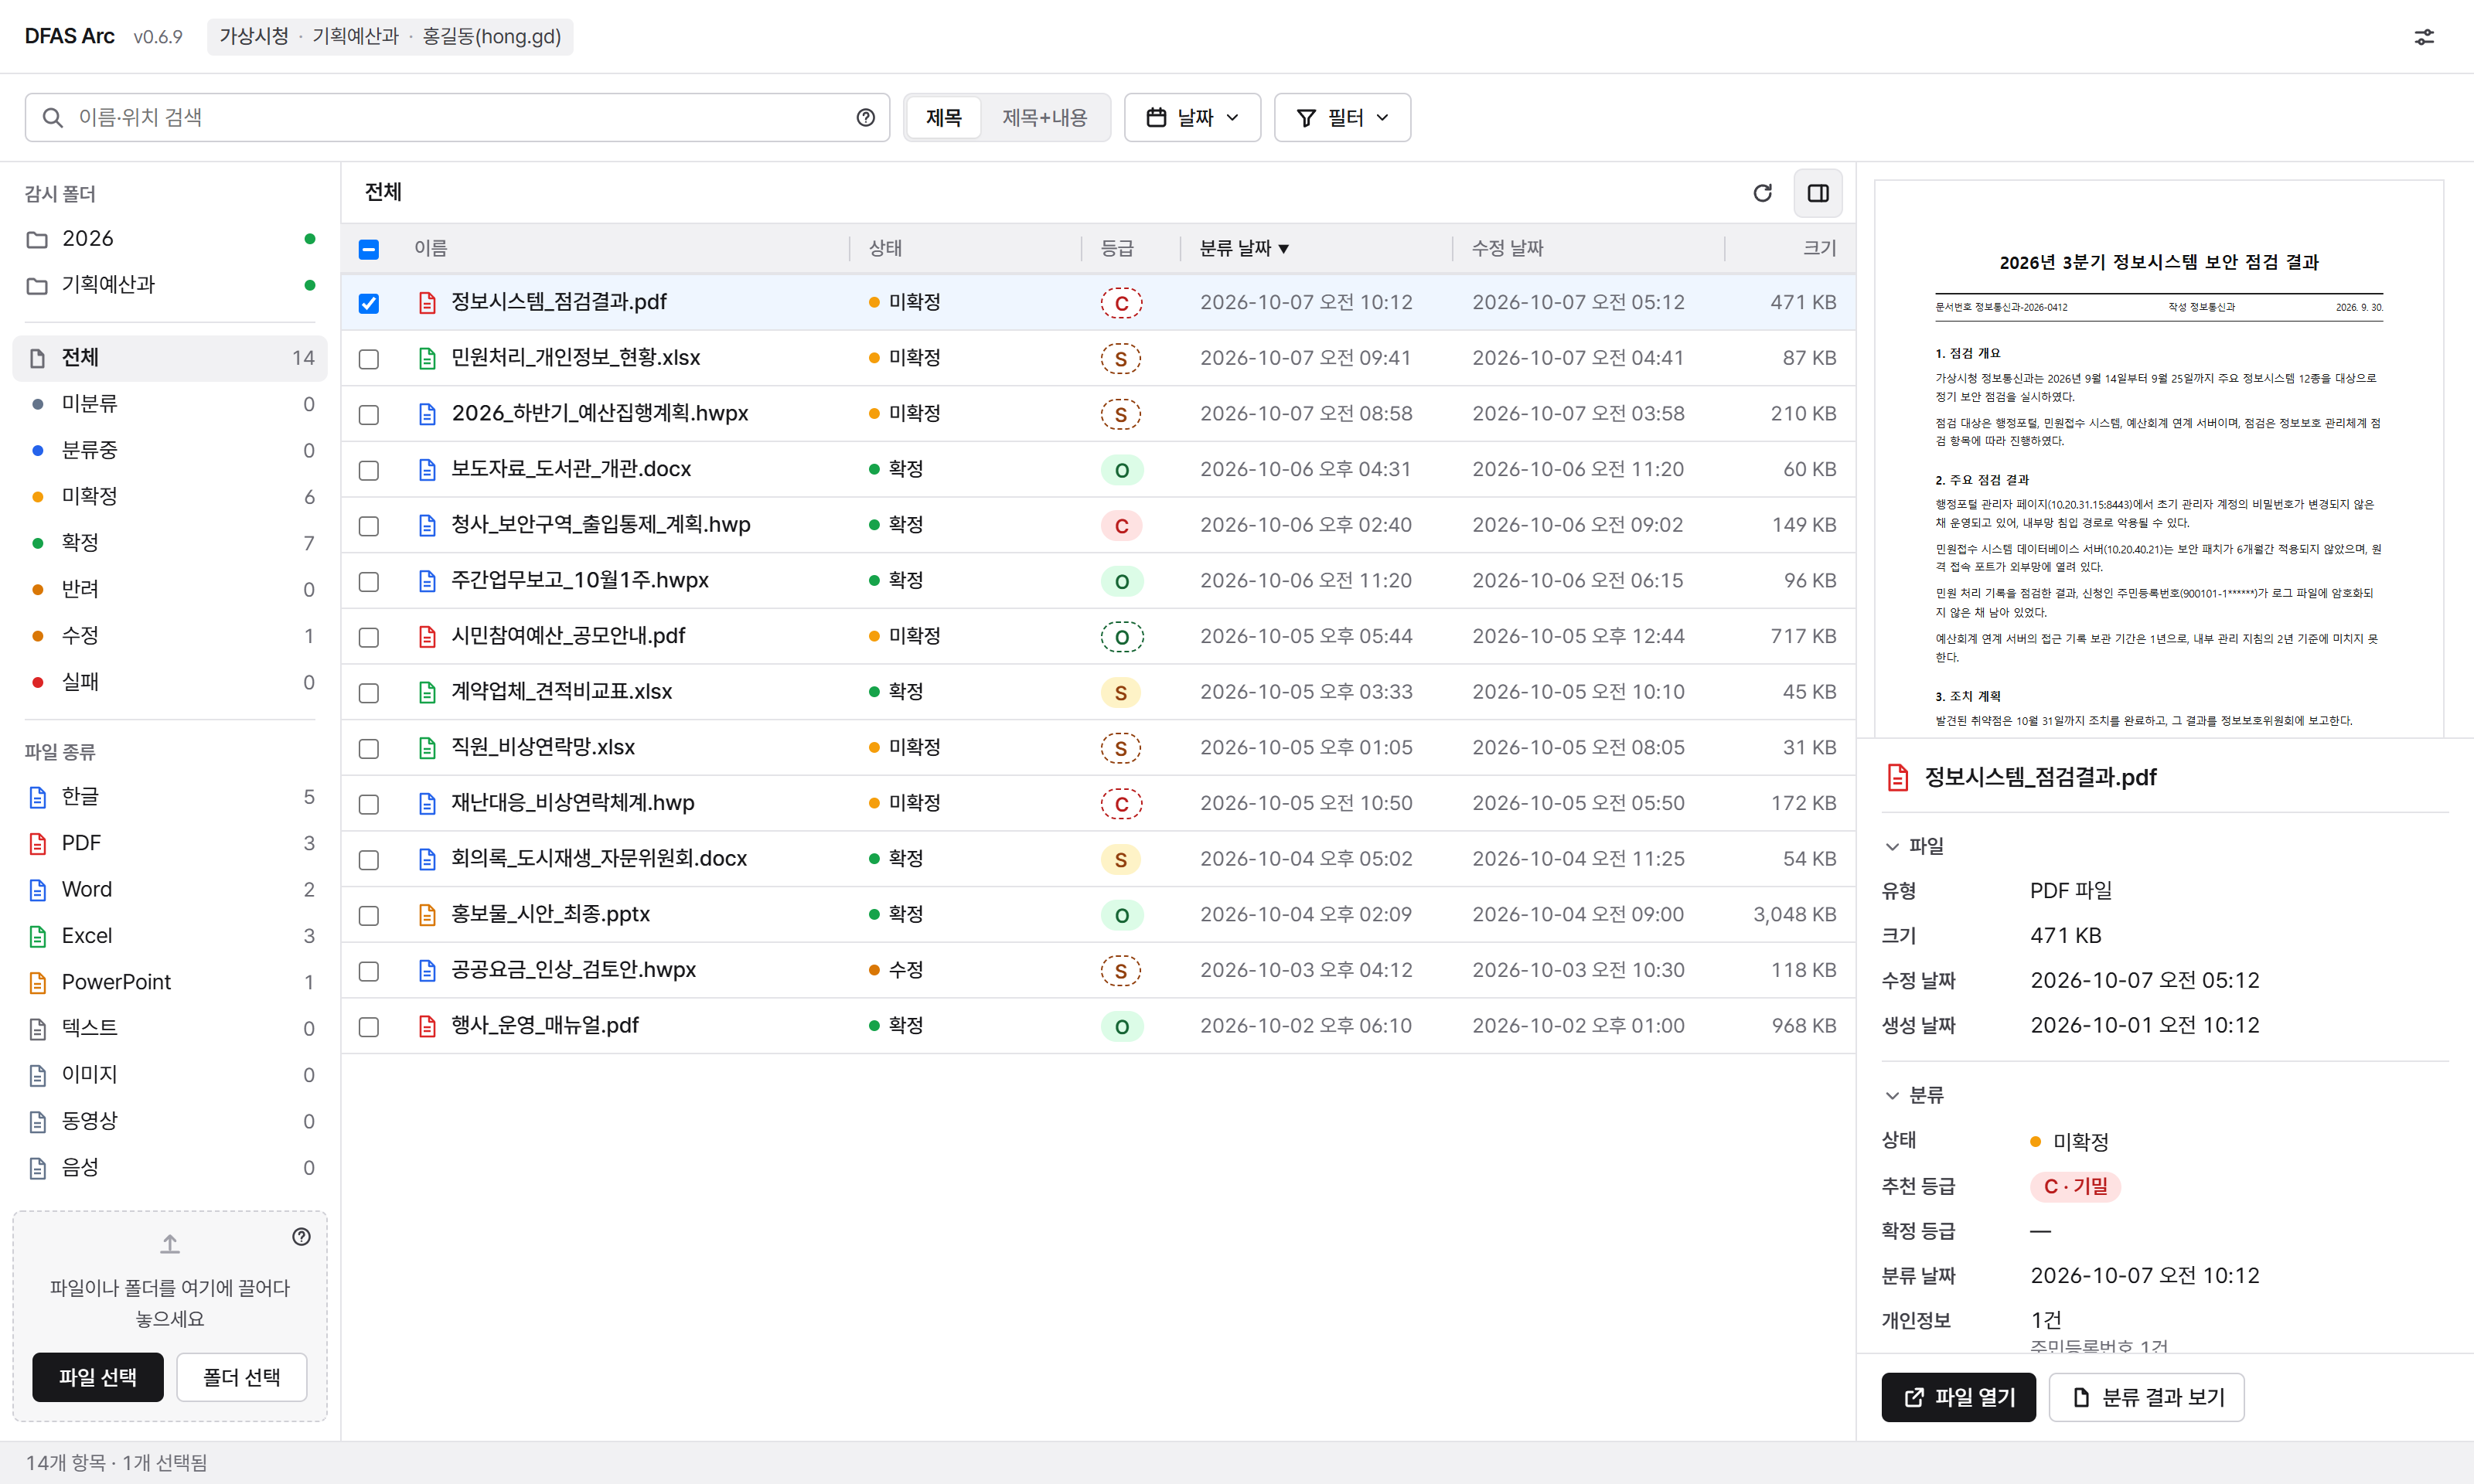Open the 필터 dropdown
The height and width of the screenshot is (1484, 2474).
click(1342, 118)
